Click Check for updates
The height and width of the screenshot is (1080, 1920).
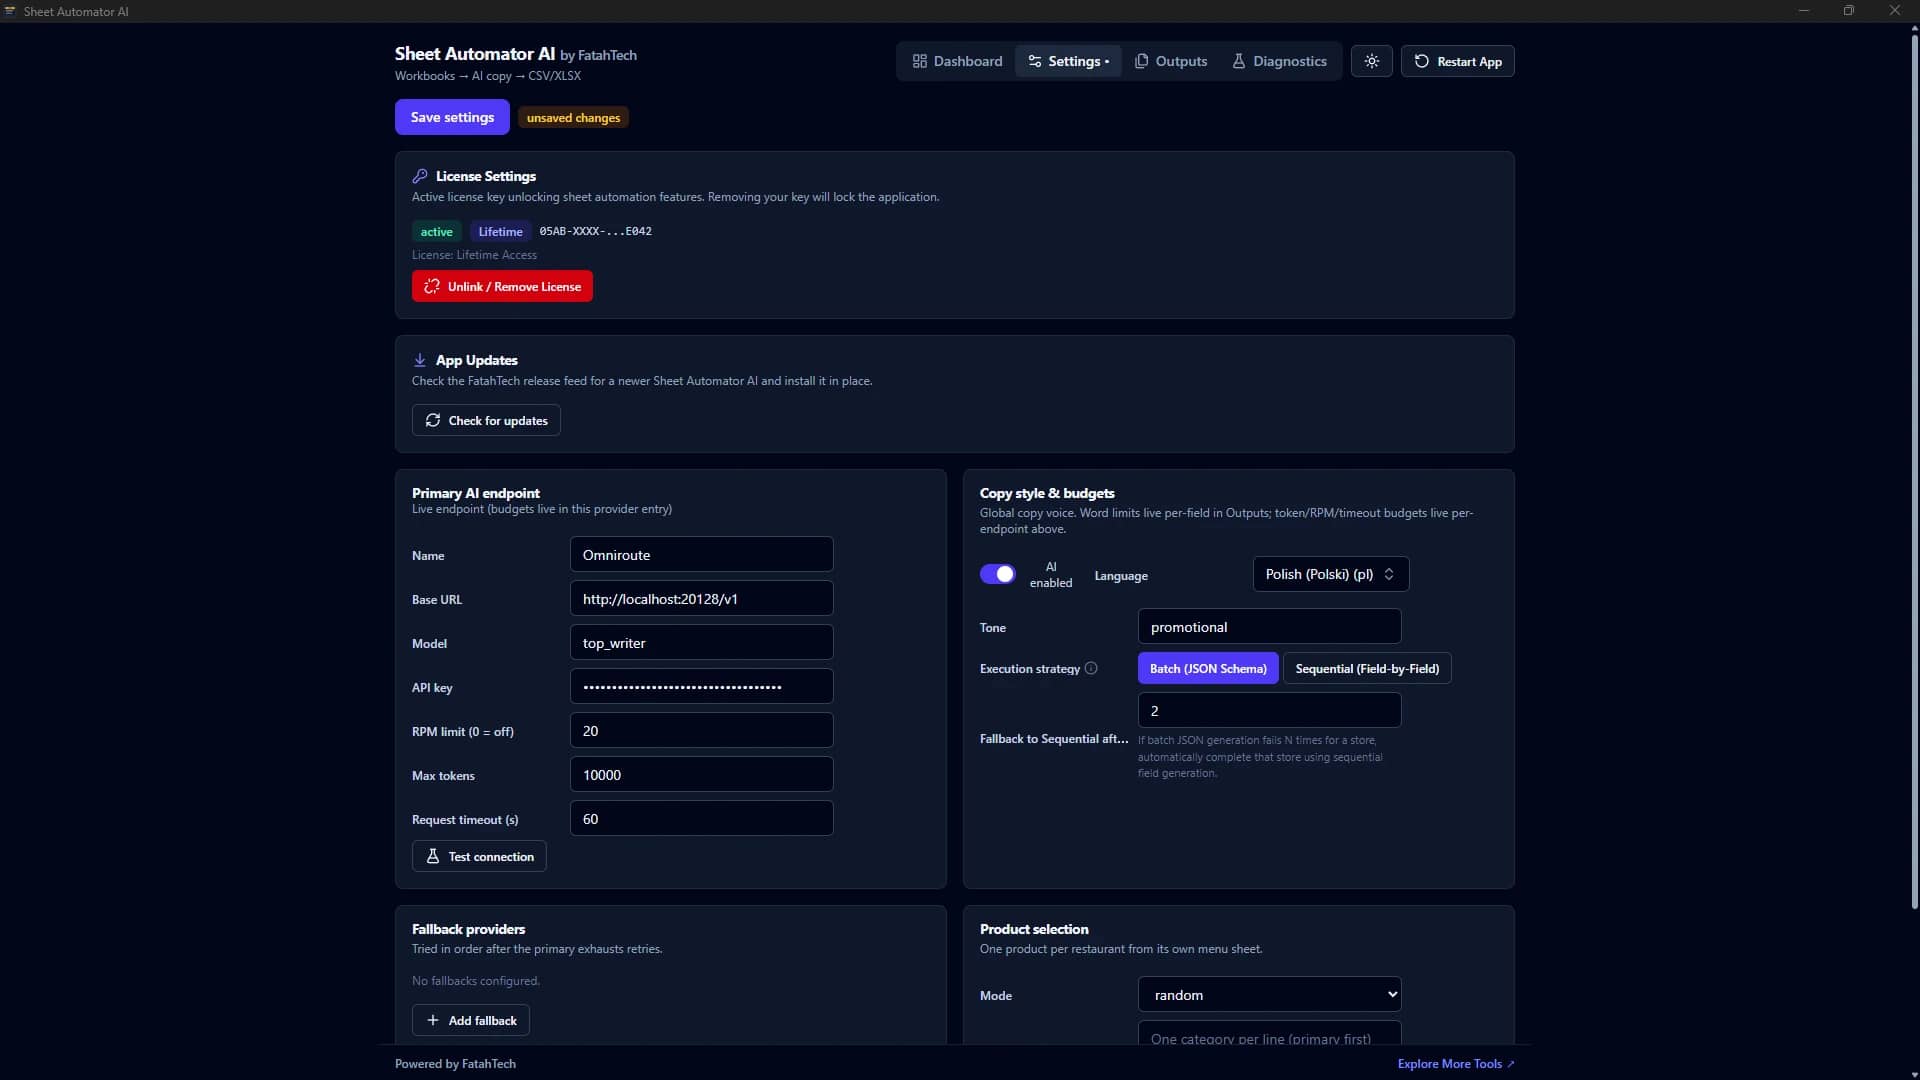click(x=486, y=420)
